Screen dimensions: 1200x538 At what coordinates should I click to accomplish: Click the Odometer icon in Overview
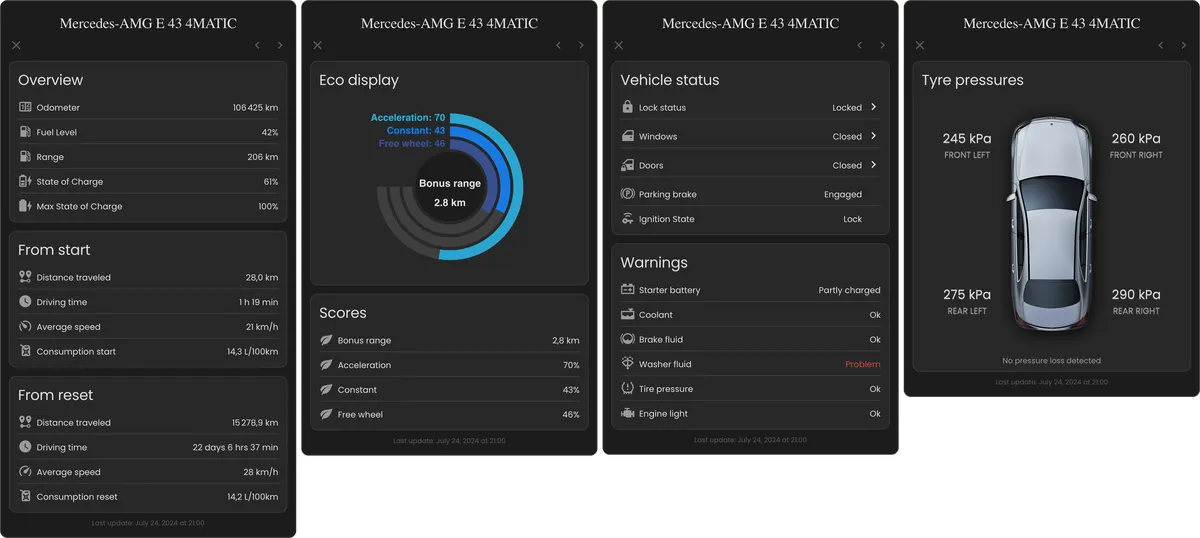pos(25,107)
